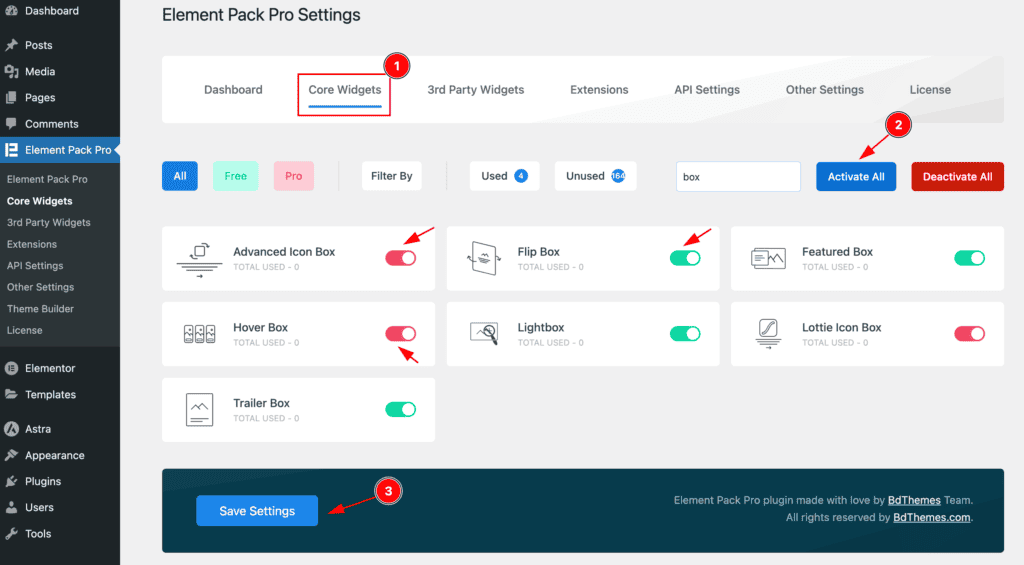The width and height of the screenshot is (1024, 565).
Task: Click the Users person icon
Action: tap(11, 507)
